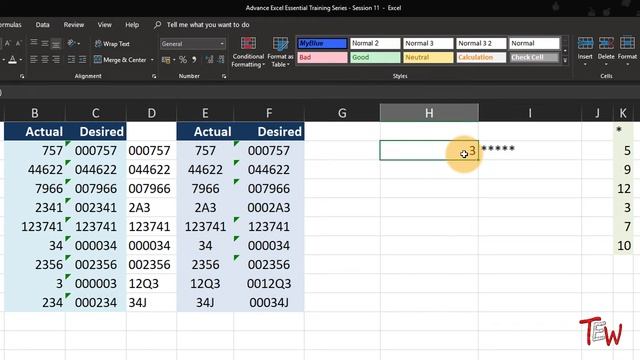The height and width of the screenshot is (360, 640).
Task: Select cell 44622 under first Actual column
Action: (x=35, y=169)
